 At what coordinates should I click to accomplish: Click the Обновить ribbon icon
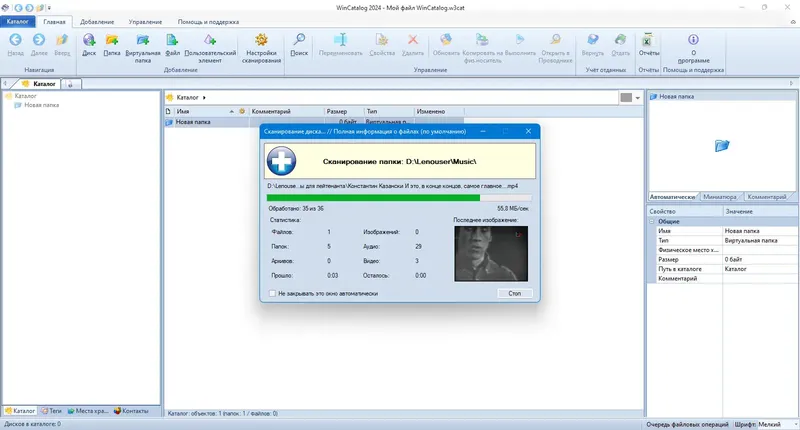(446, 40)
